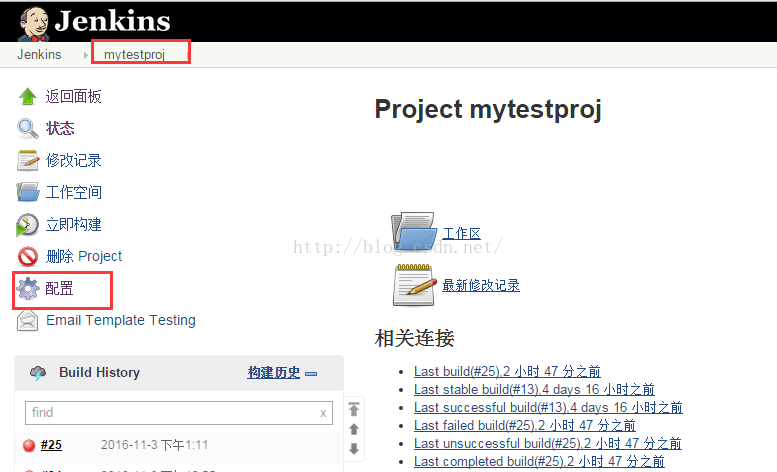The height and width of the screenshot is (472, 777).
Task: Open Last stable build(#13) permalink
Action: click(534, 389)
